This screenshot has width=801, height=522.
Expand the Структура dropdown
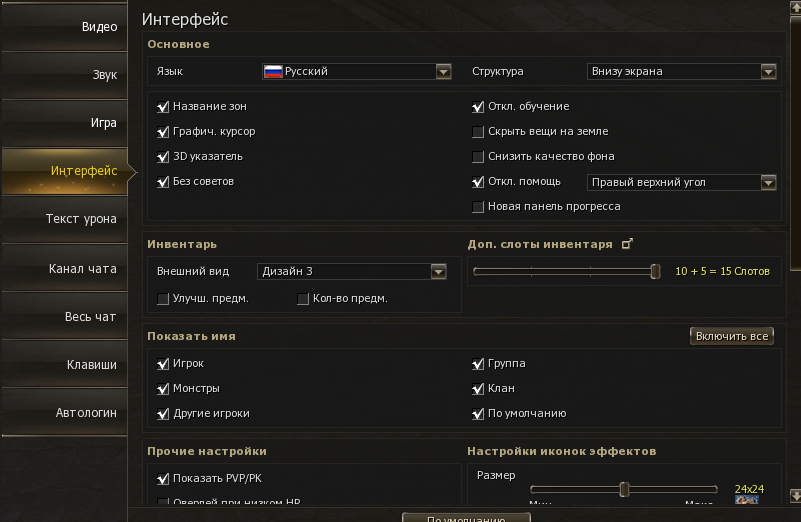(x=768, y=71)
